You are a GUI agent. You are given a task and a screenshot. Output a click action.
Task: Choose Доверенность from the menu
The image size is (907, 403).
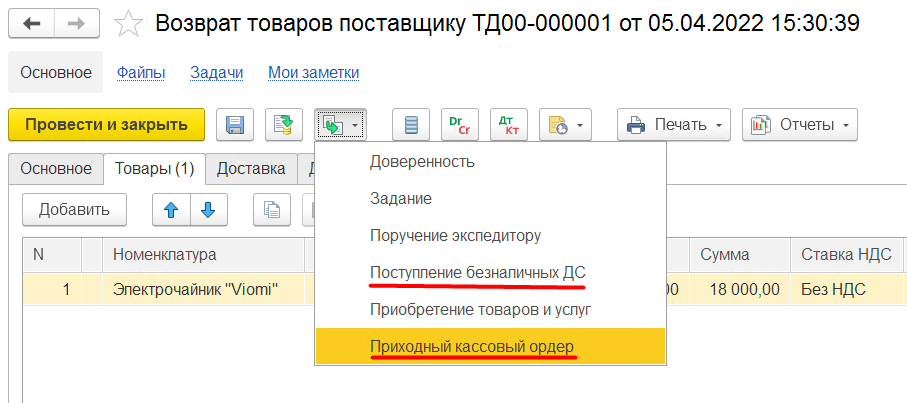pos(491,161)
